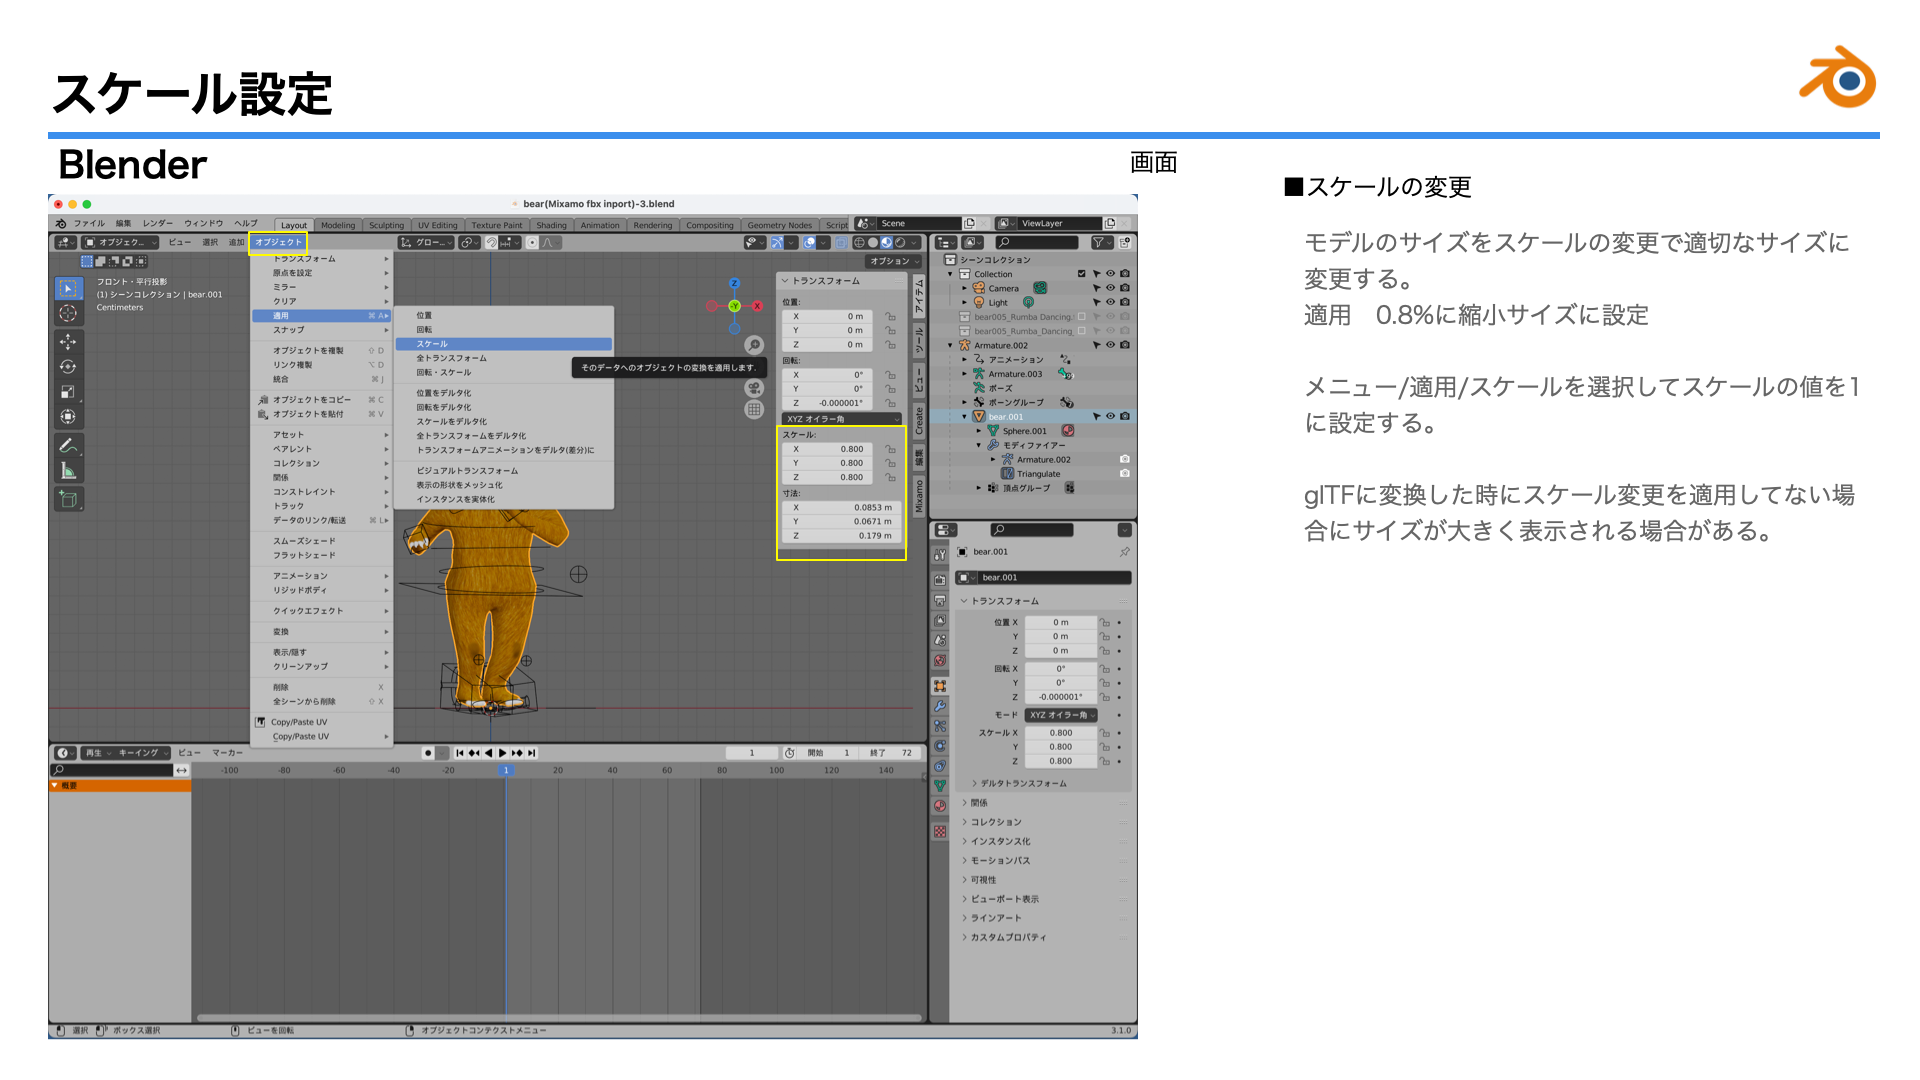Toggle Camera visibility eye in outliner
1920x1080 pixels.
pos(1110,288)
